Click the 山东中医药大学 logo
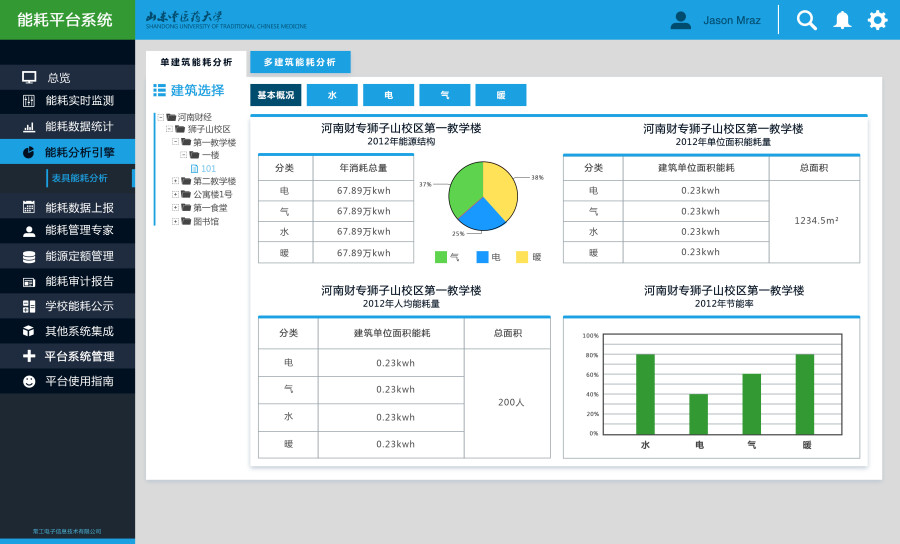 pos(226,20)
